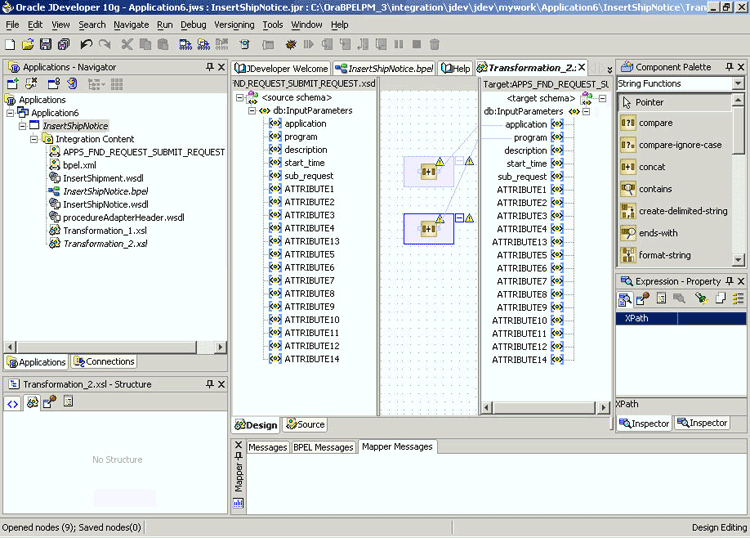This screenshot has width=750, height=538.
Task: Click the Debug bug icon in the toolbar
Action: click(290, 44)
